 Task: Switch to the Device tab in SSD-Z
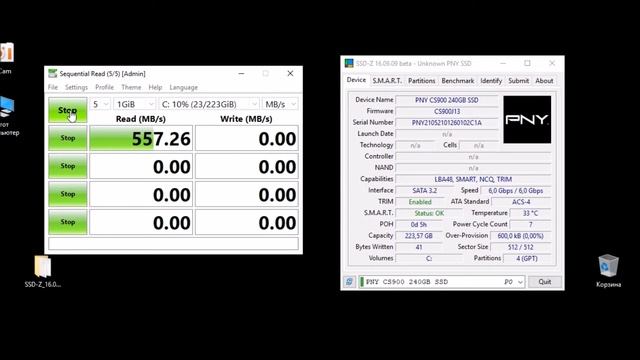click(356, 80)
